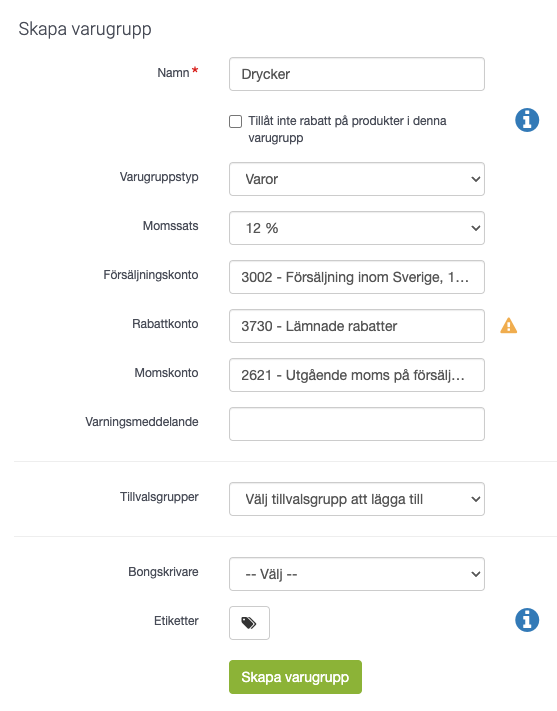Click the Namn label with red asterisk
The width and height of the screenshot is (557, 711).
tap(177, 73)
